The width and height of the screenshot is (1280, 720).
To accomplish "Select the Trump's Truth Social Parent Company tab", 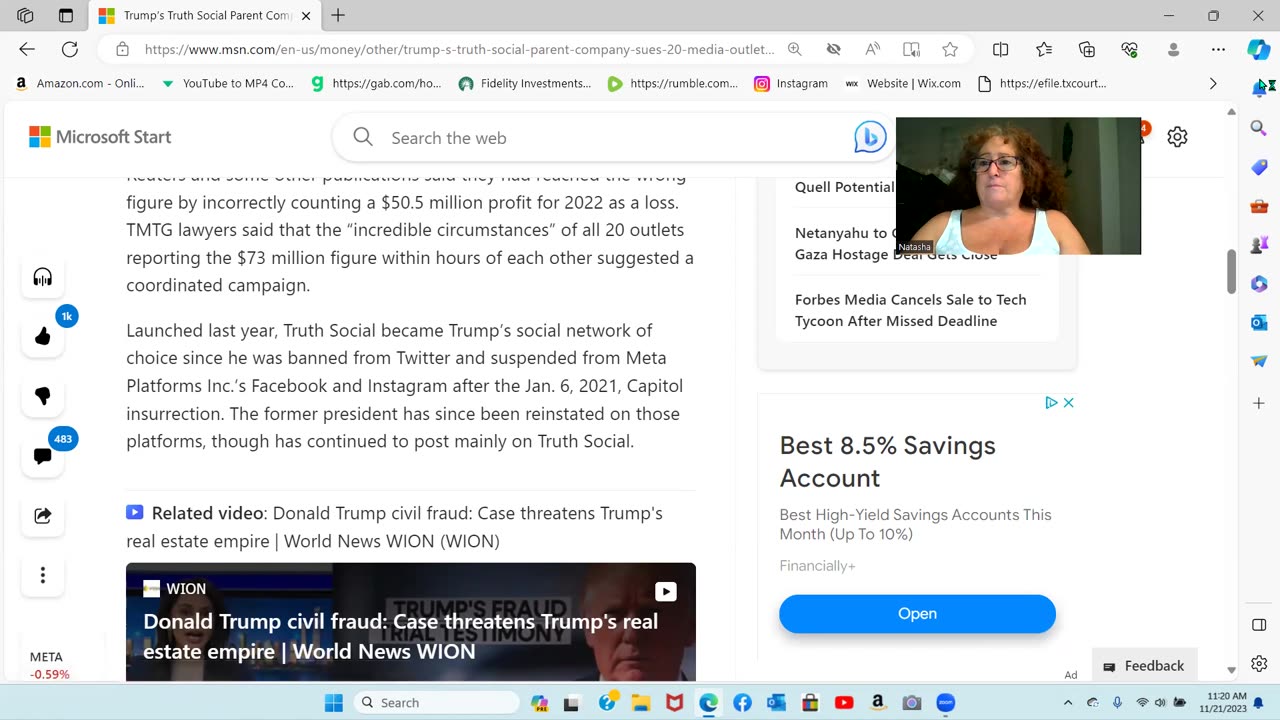I will [205, 16].
